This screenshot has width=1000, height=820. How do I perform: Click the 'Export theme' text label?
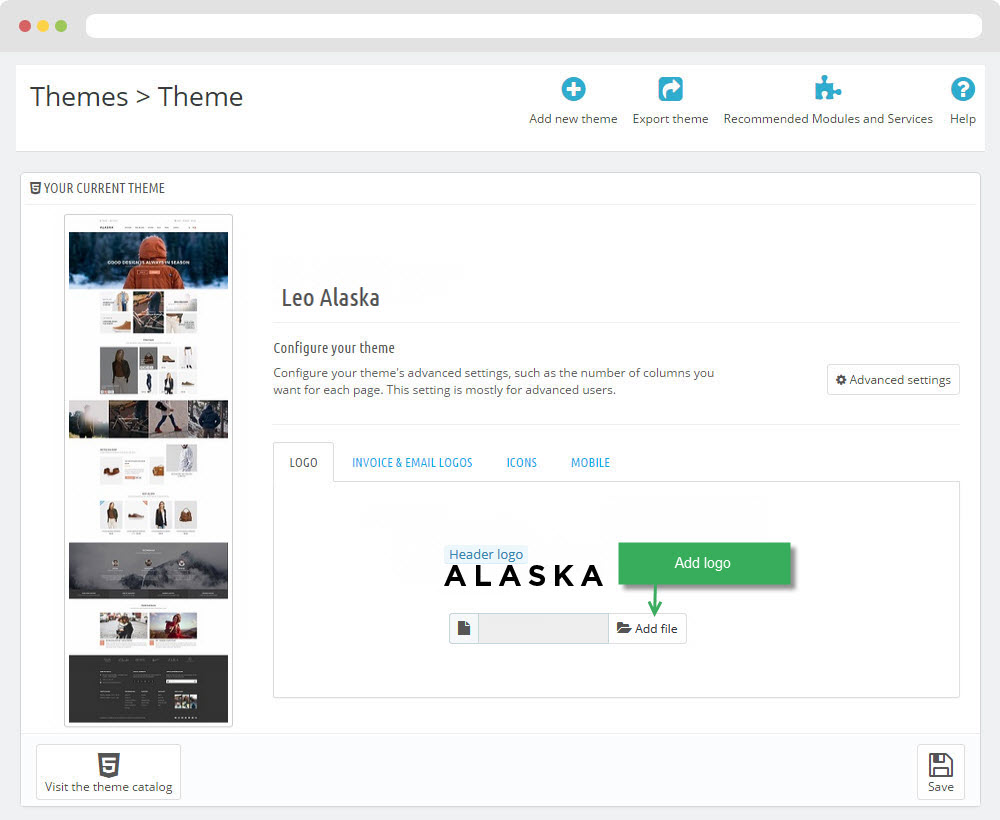coord(670,119)
